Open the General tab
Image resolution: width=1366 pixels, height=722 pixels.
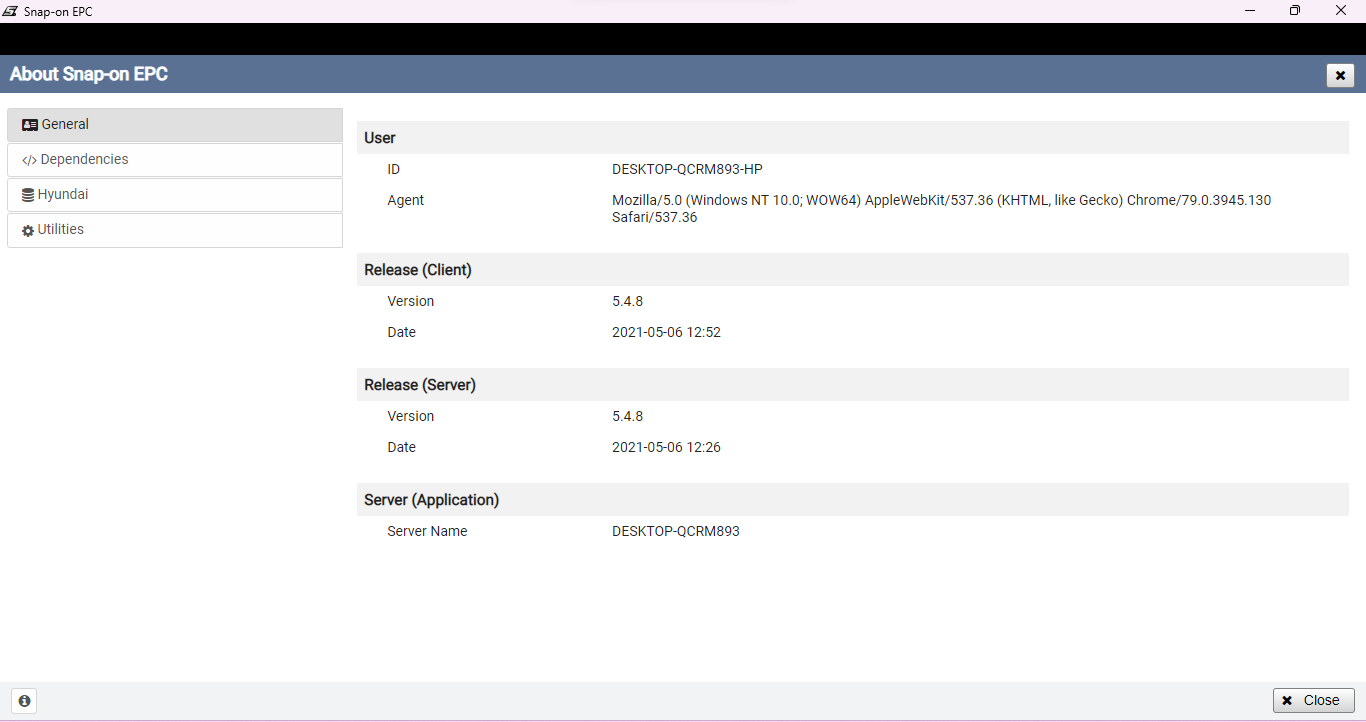point(175,125)
